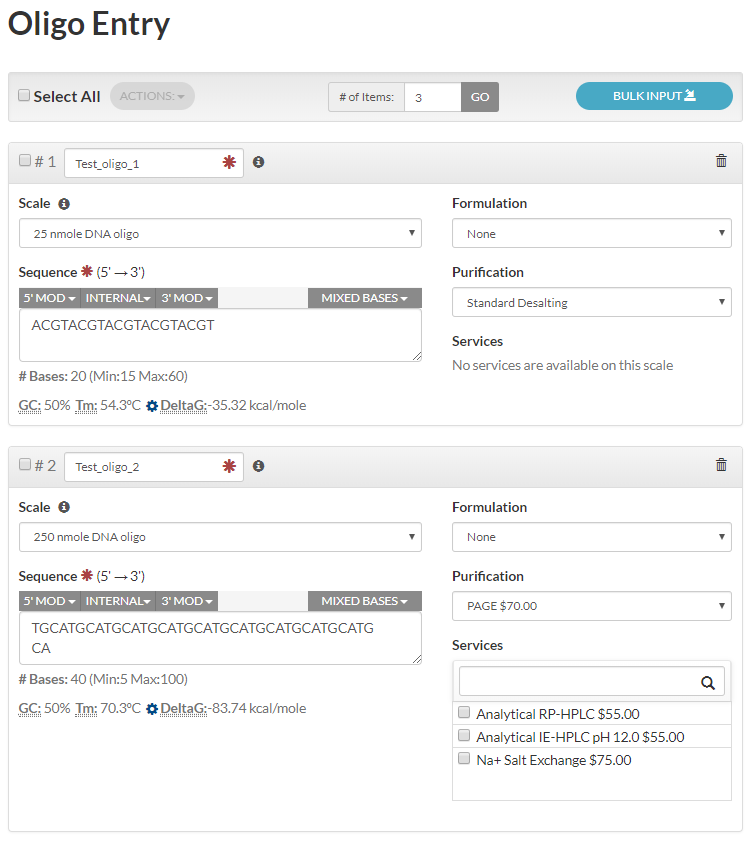The height and width of the screenshot is (841, 754).
Task: Click Scale info icon in oligo #2
Action: tap(64, 507)
